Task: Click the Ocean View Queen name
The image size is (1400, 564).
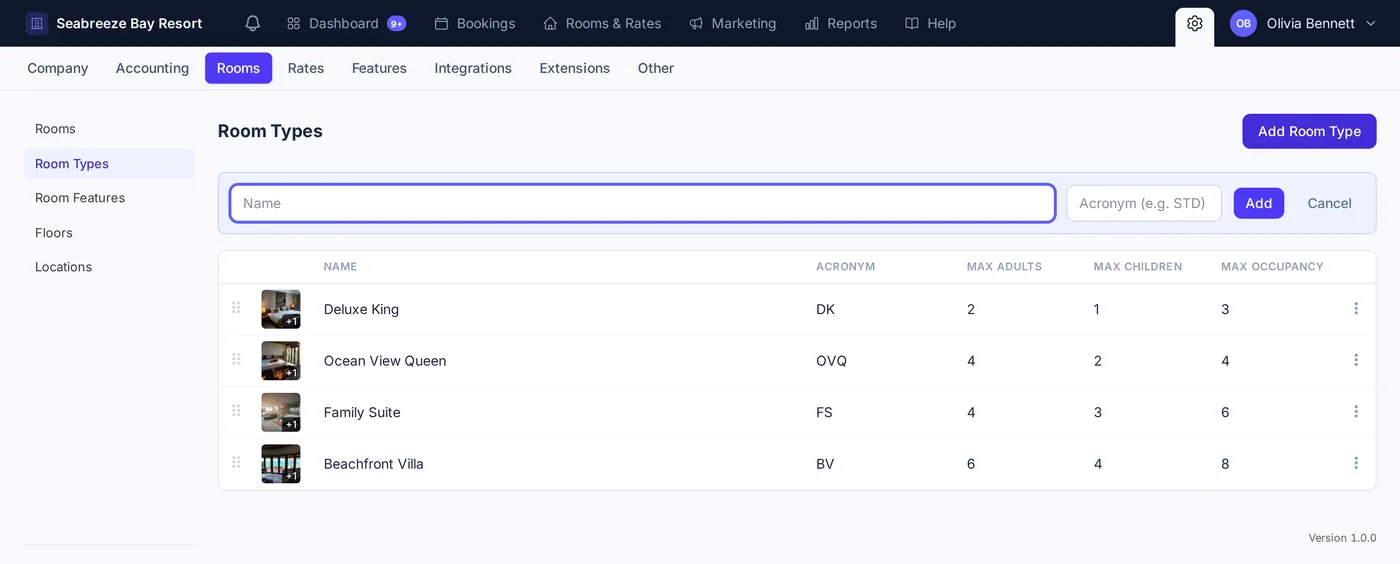Action: [x=385, y=361]
